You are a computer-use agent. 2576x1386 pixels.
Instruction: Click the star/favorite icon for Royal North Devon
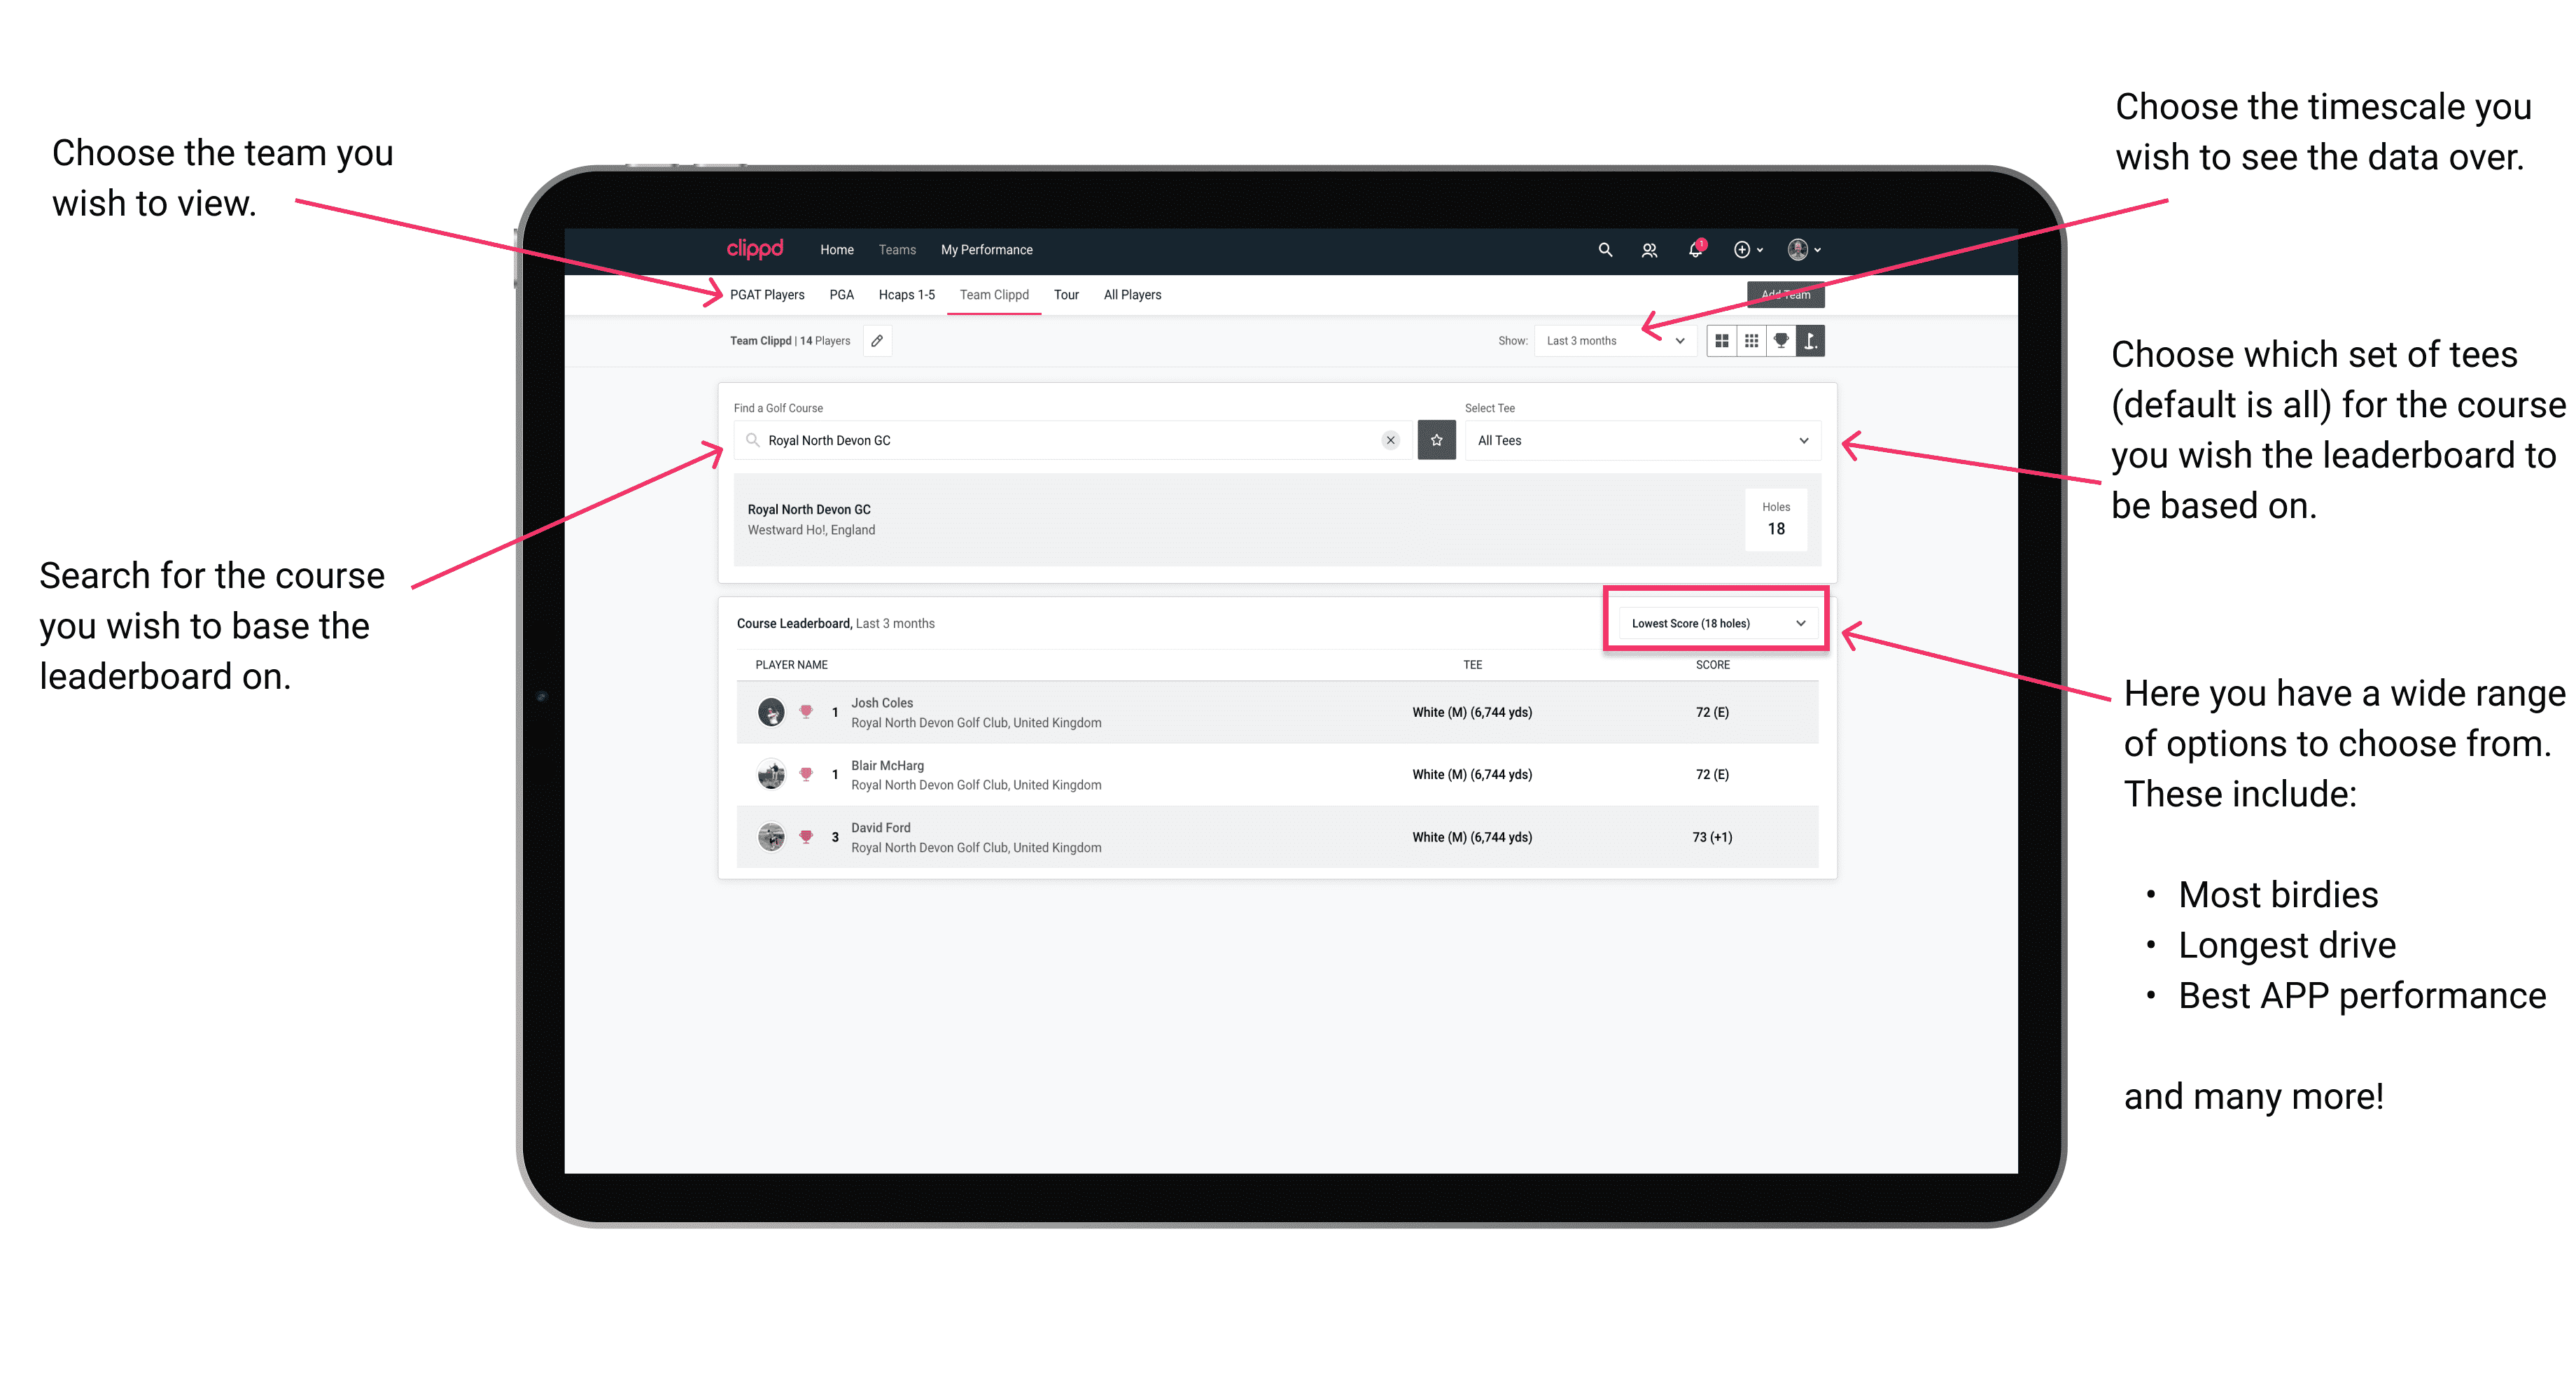click(x=1436, y=440)
